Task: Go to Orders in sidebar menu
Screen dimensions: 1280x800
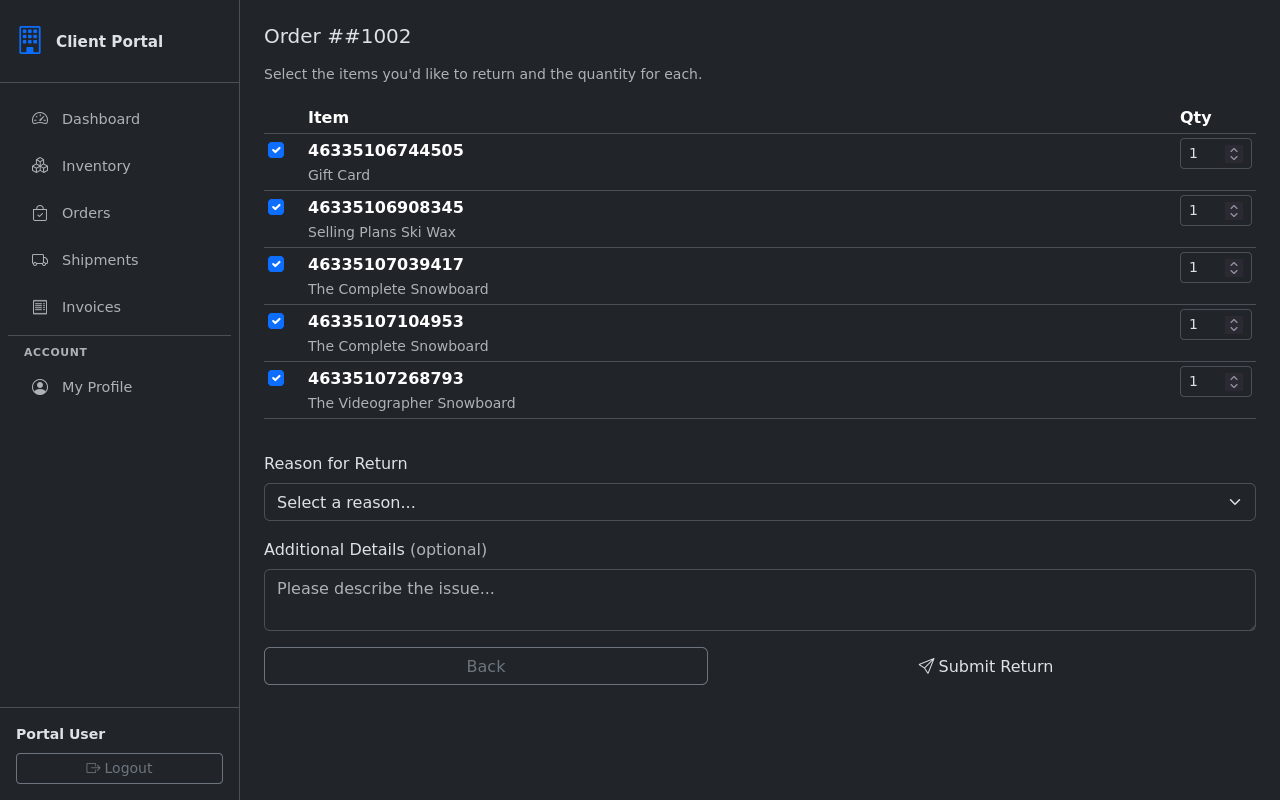Action: point(86,213)
